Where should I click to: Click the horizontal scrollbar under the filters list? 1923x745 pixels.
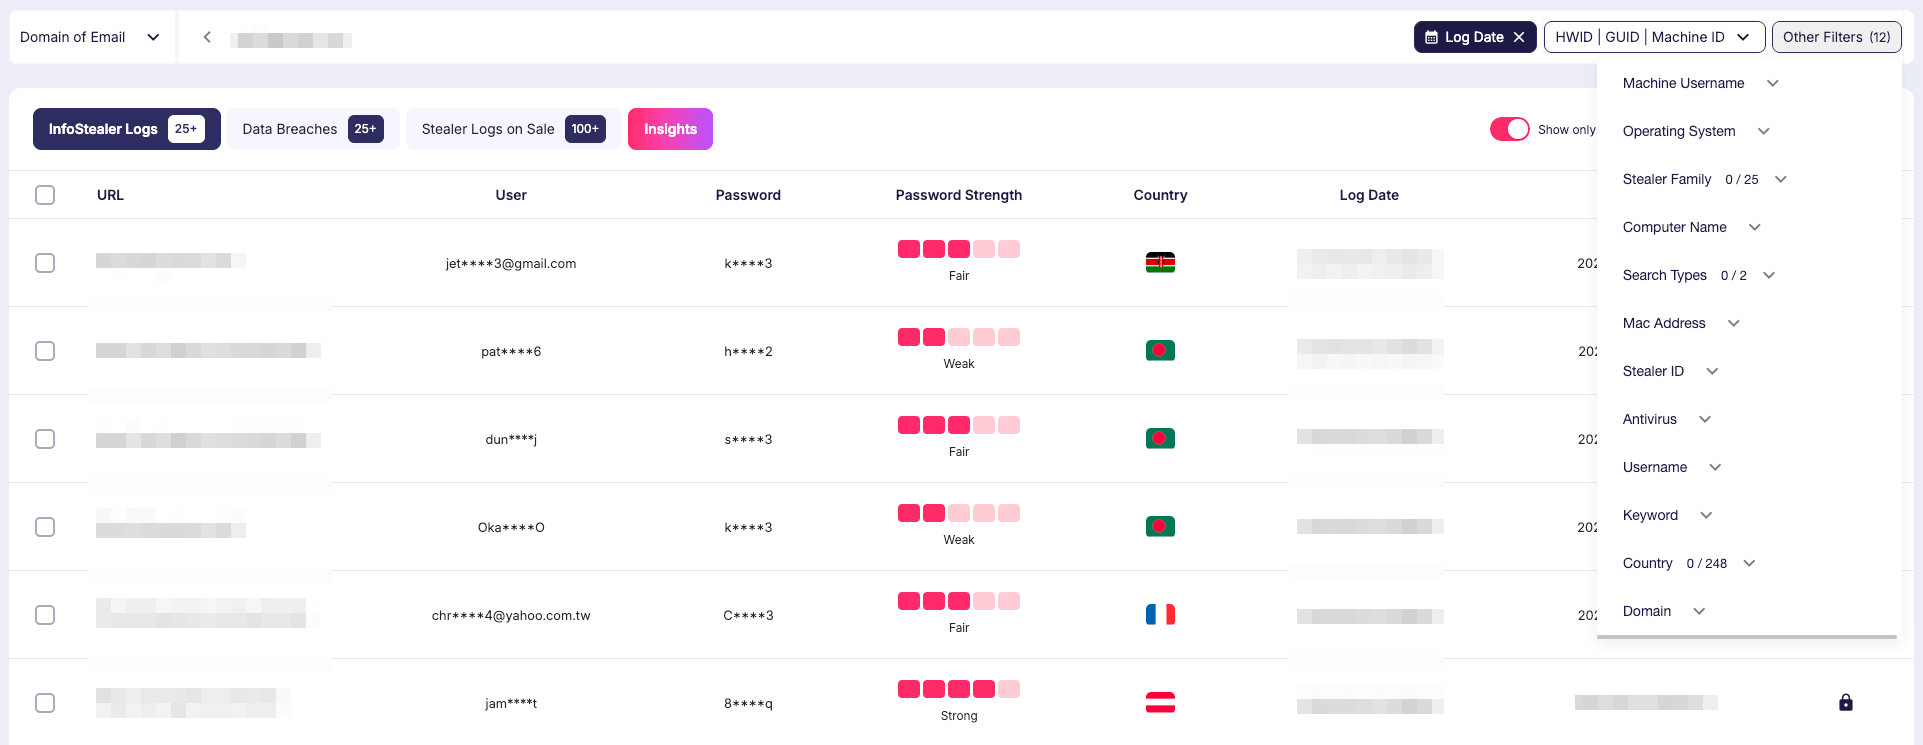(1747, 637)
